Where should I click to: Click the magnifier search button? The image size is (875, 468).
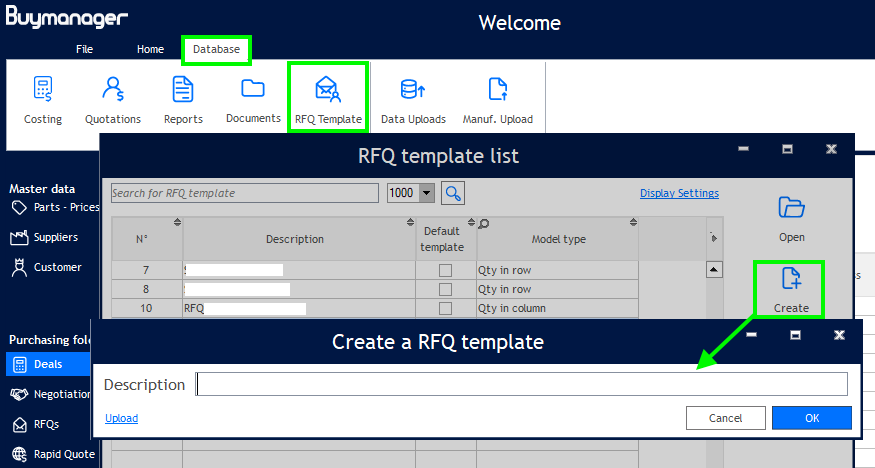453,193
